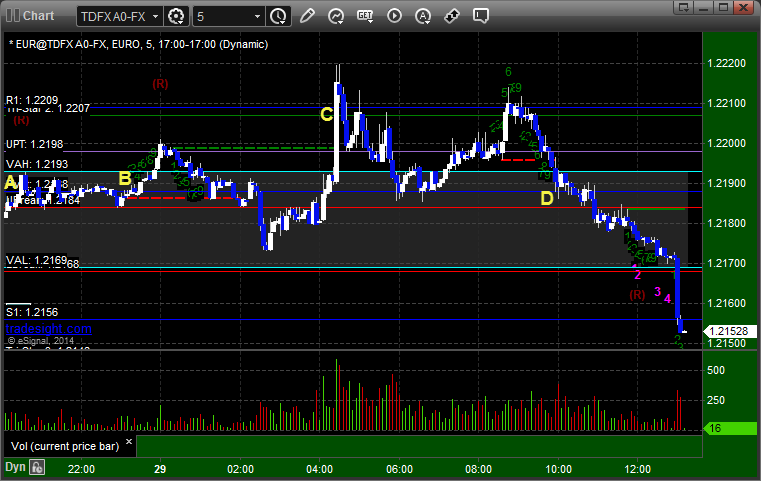Viewport: 761px width, 481px height.
Task: Click the symbol link arrows icon
Action: [452, 16]
